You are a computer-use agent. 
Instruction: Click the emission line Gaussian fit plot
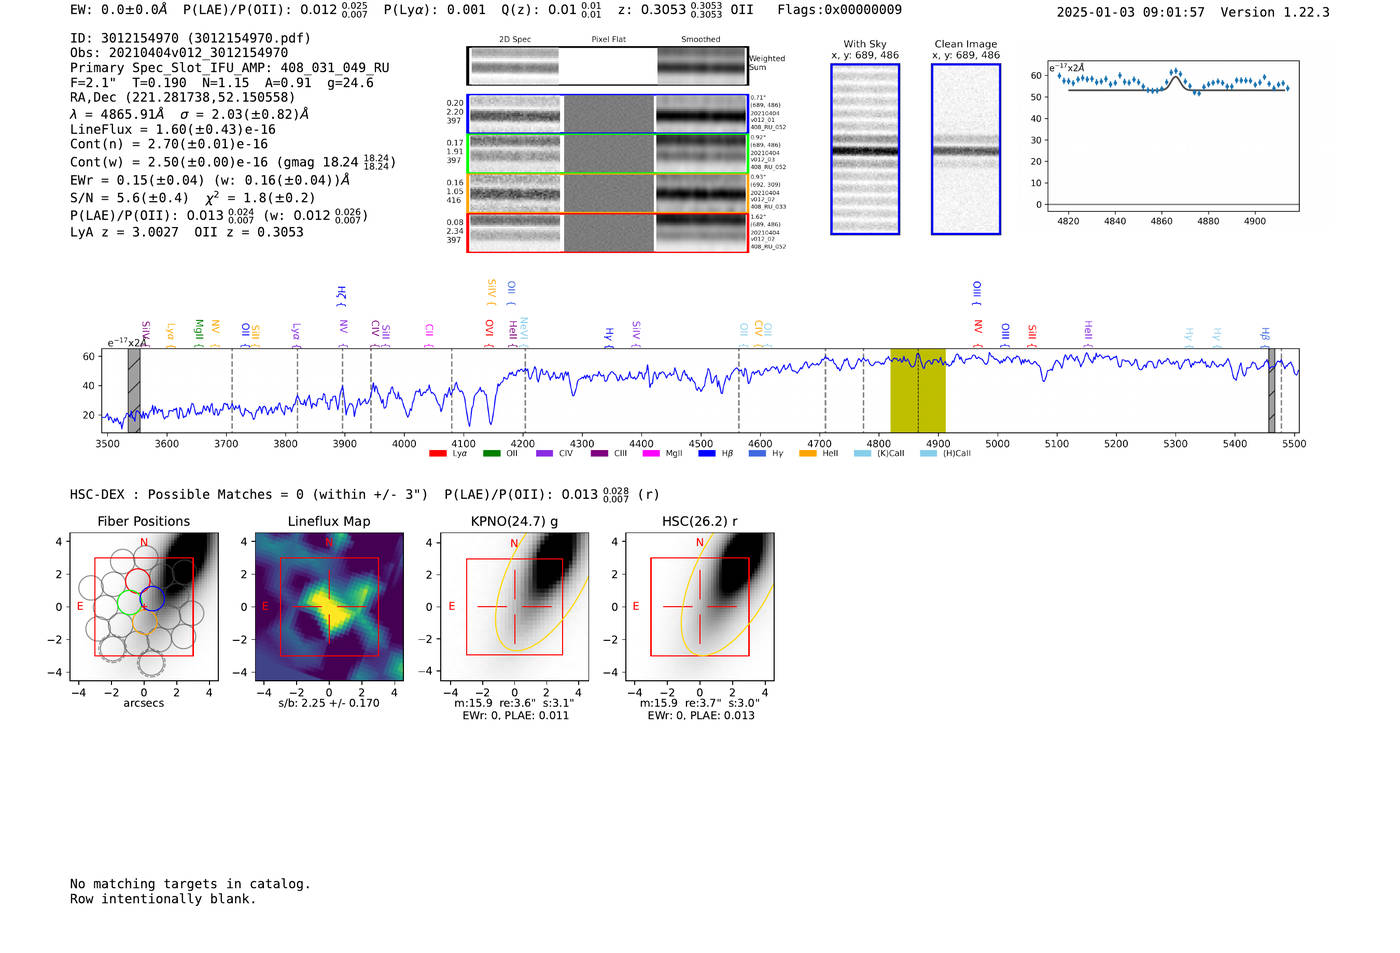click(x=1173, y=136)
